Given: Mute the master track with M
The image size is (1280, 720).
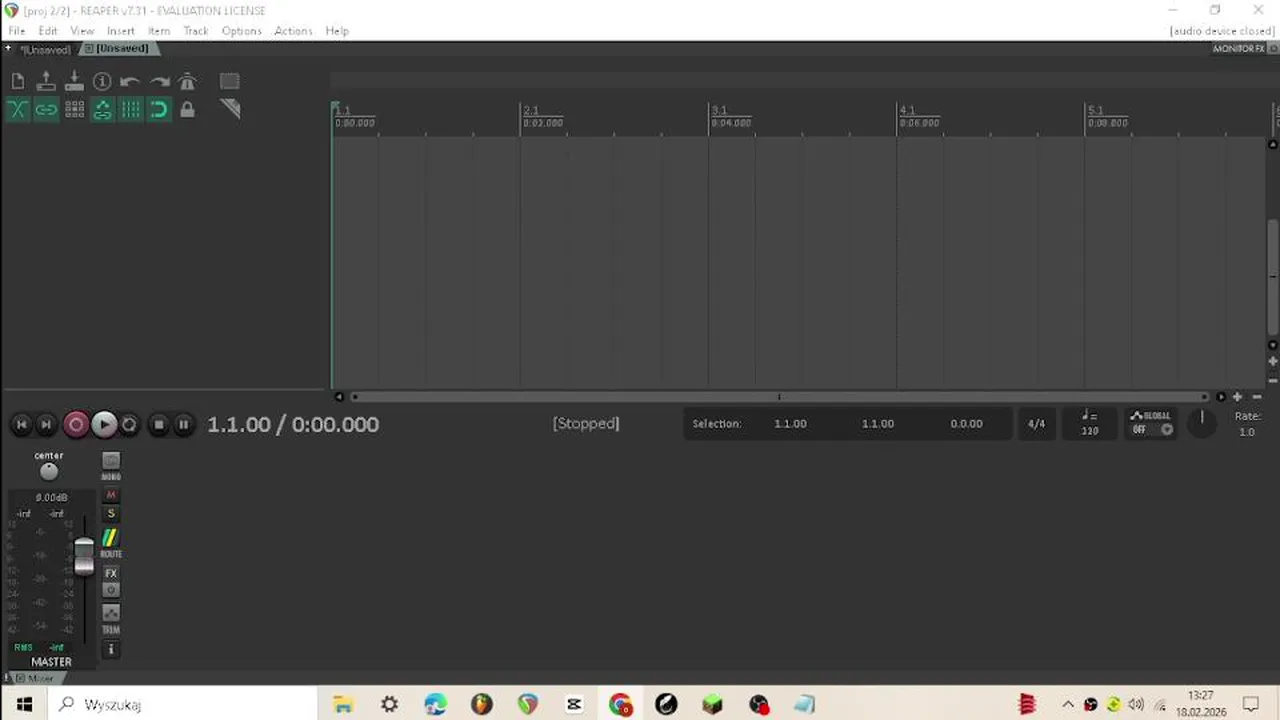Looking at the screenshot, I should point(111,495).
